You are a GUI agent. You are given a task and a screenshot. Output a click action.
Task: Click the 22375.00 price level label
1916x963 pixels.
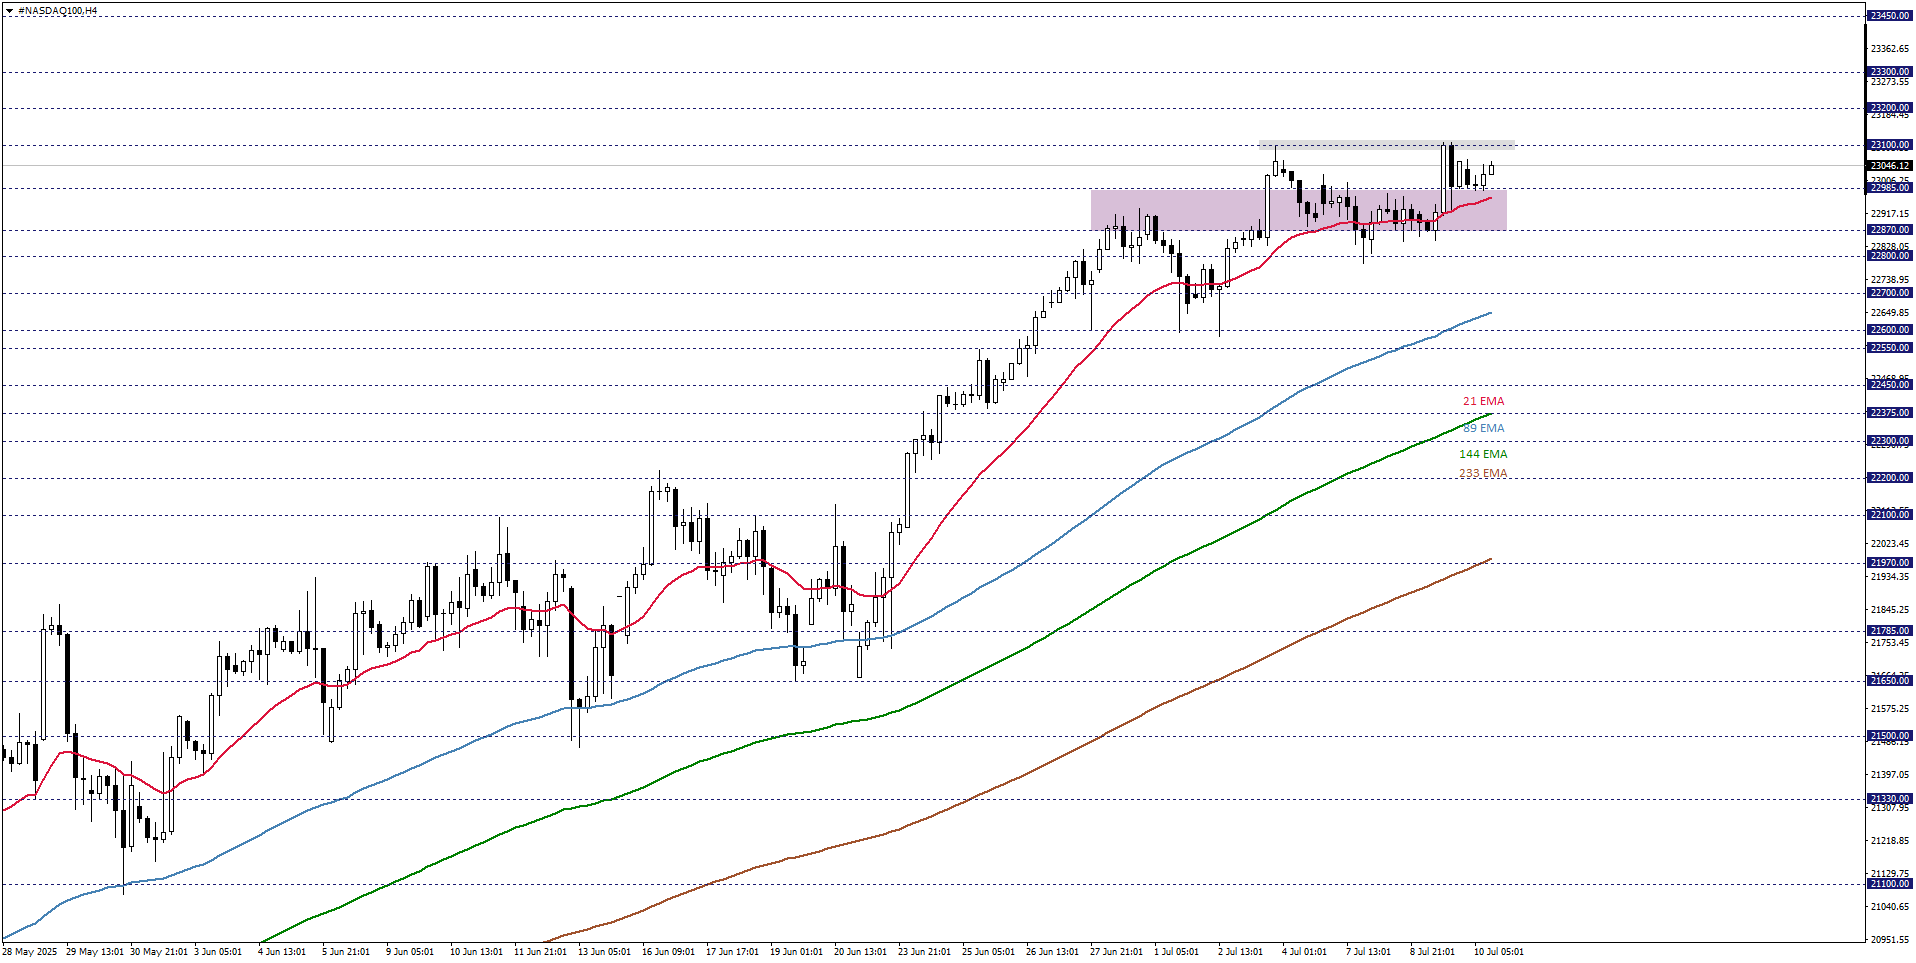click(1890, 413)
